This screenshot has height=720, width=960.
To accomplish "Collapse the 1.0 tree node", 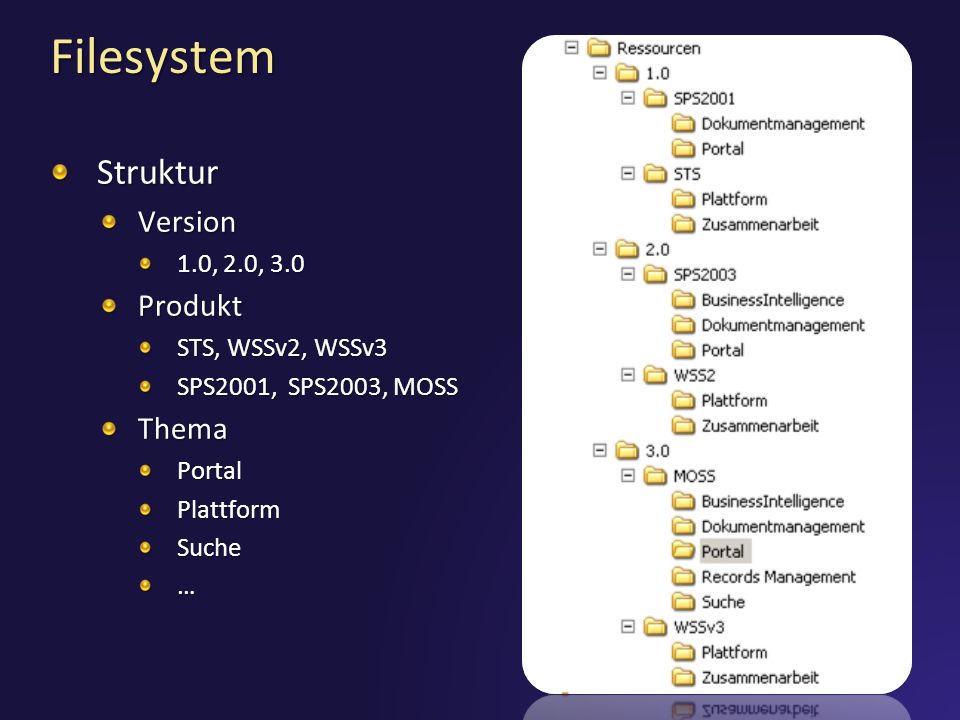I will (x=599, y=73).
